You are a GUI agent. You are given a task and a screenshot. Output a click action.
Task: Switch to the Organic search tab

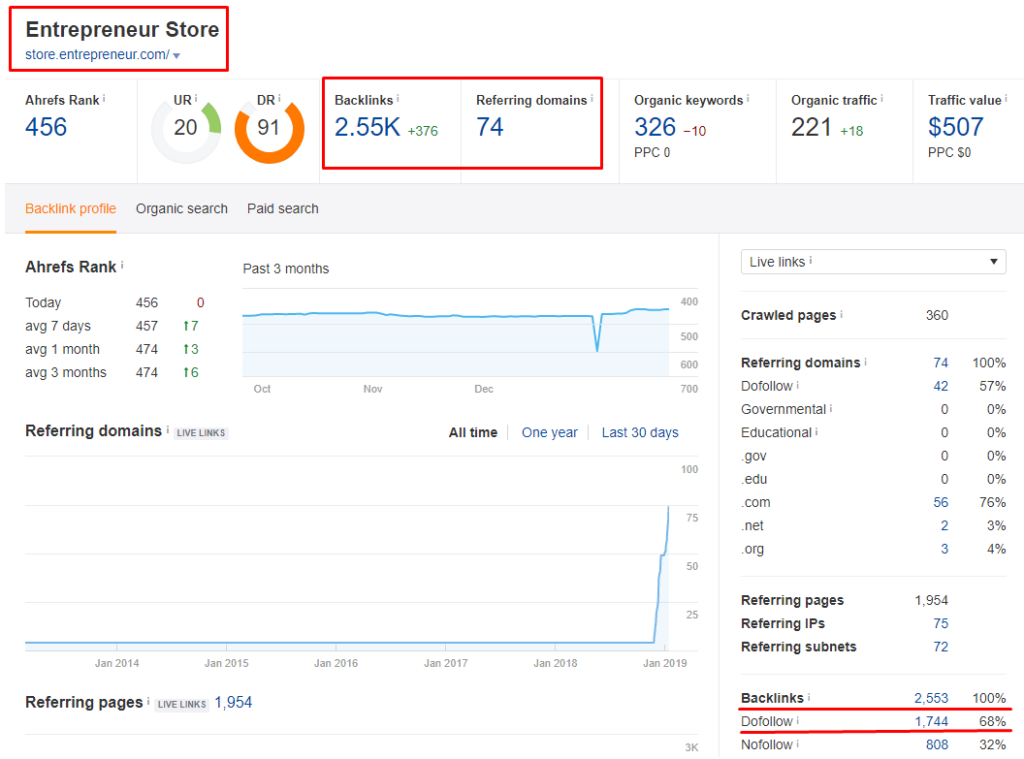pos(181,208)
